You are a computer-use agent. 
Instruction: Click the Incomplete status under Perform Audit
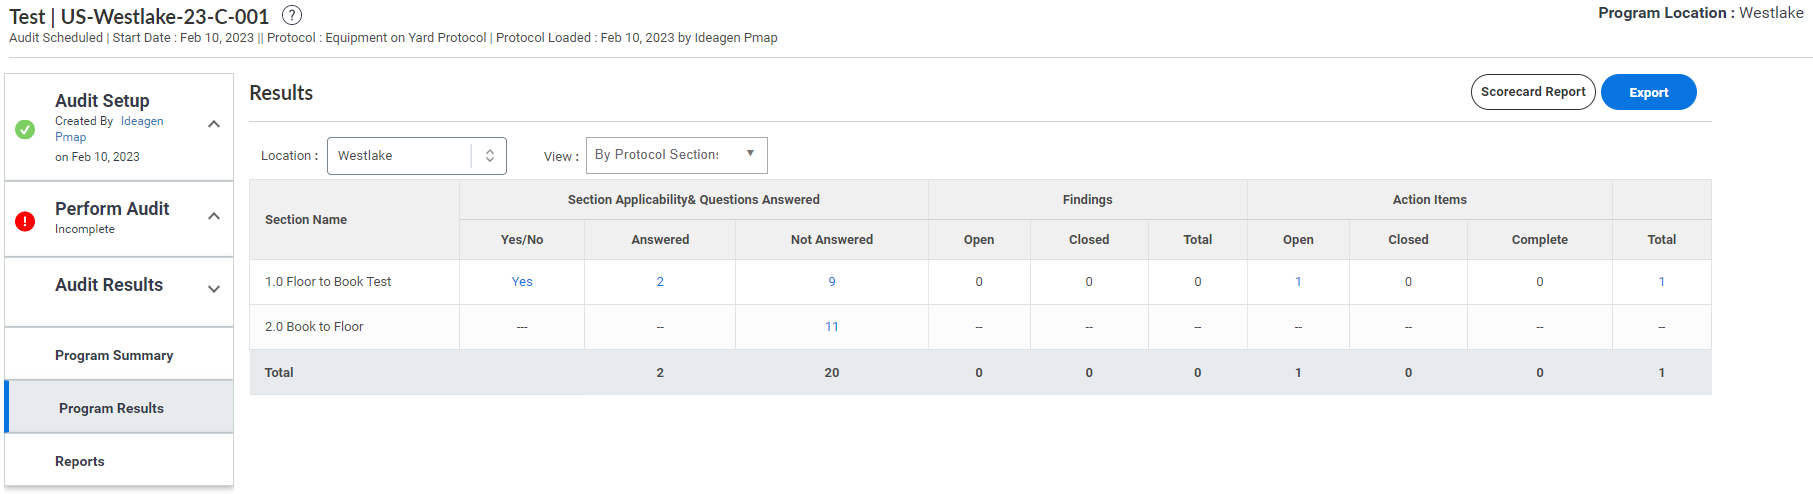pyautogui.click(x=85, y=229)
